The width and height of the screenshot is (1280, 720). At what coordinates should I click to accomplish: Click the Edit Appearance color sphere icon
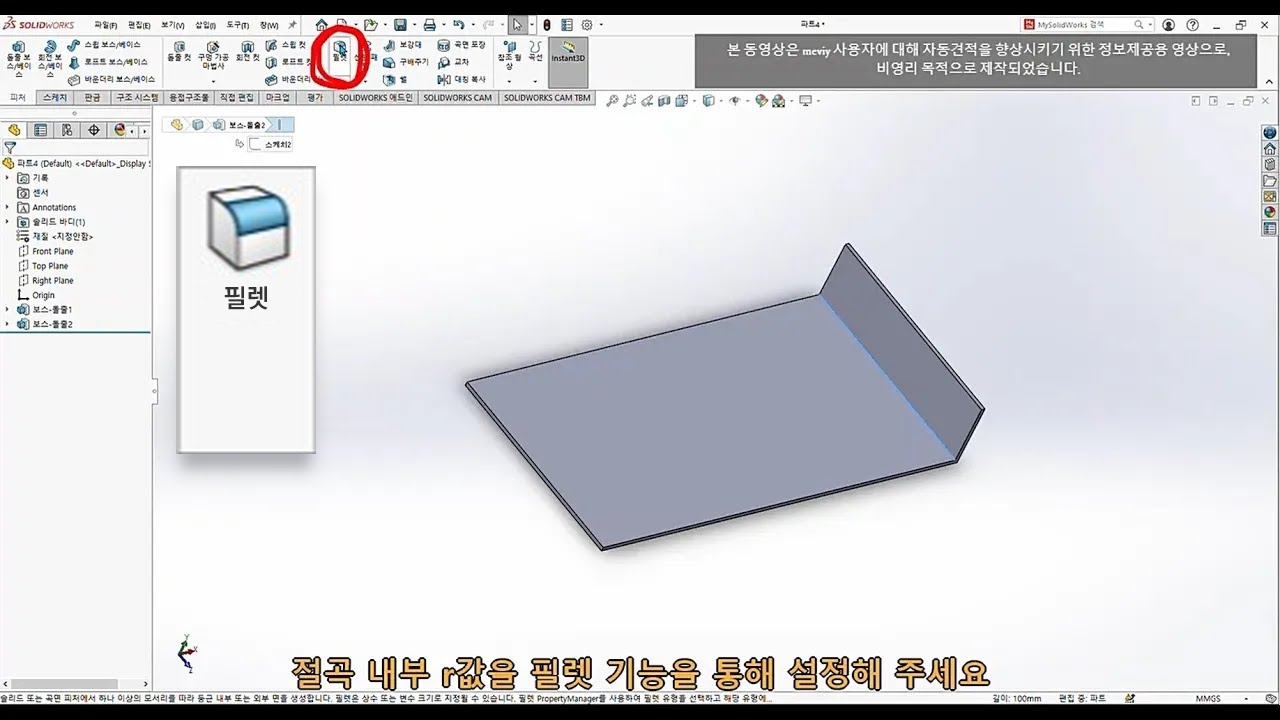pyautogui.click(x=761, y=100)
